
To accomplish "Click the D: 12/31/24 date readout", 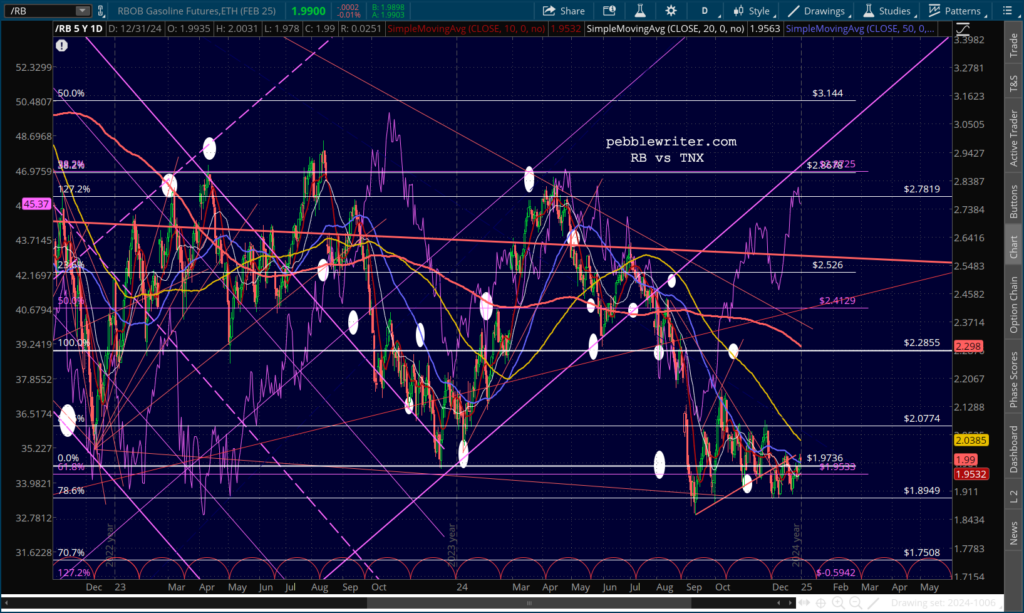I will pos(135,29).
